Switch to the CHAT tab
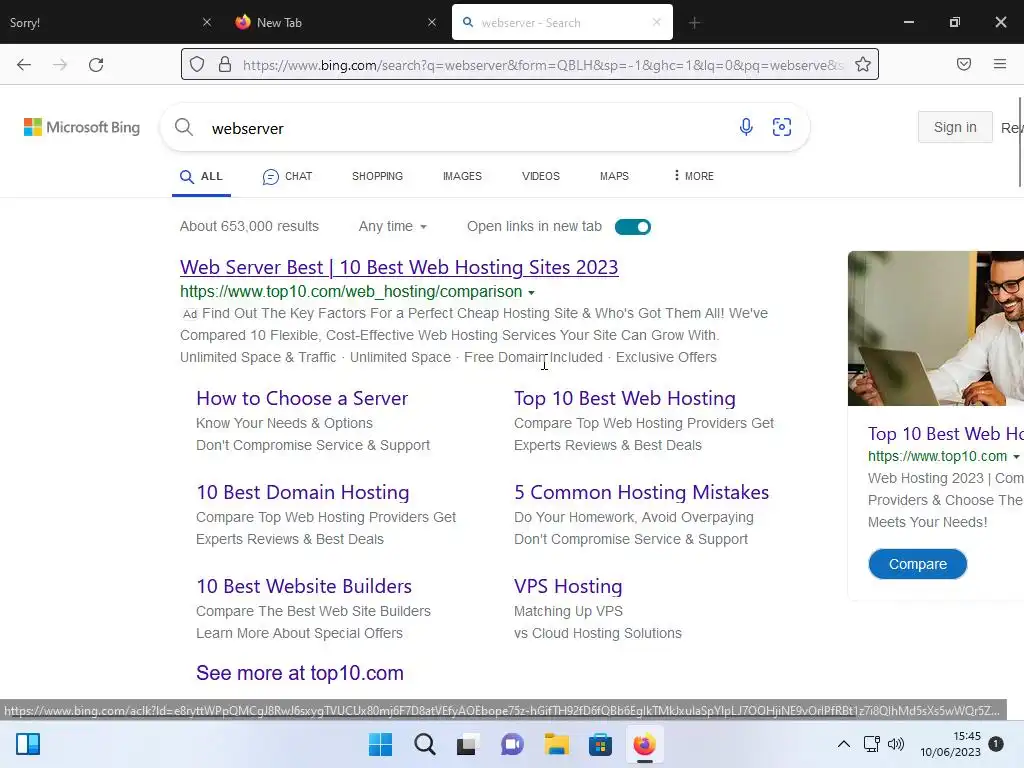1024x768 pixels. tap(287, 176)
